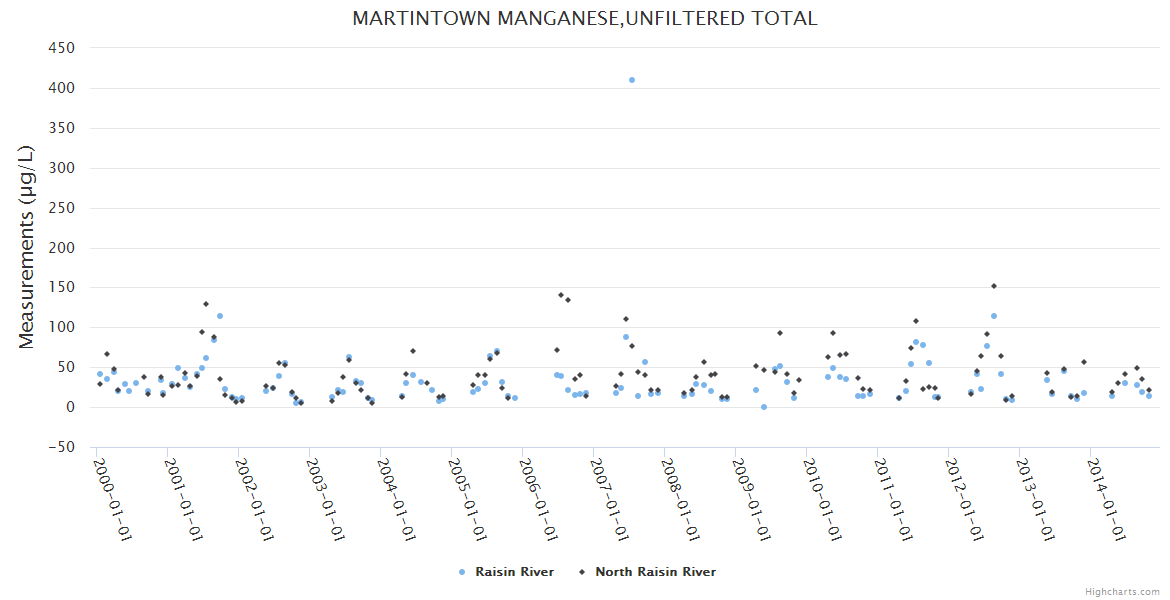The height and width of the screenshot is (600, 1170).
Task: Click the −50 y-axis value label
Action: 61,447
